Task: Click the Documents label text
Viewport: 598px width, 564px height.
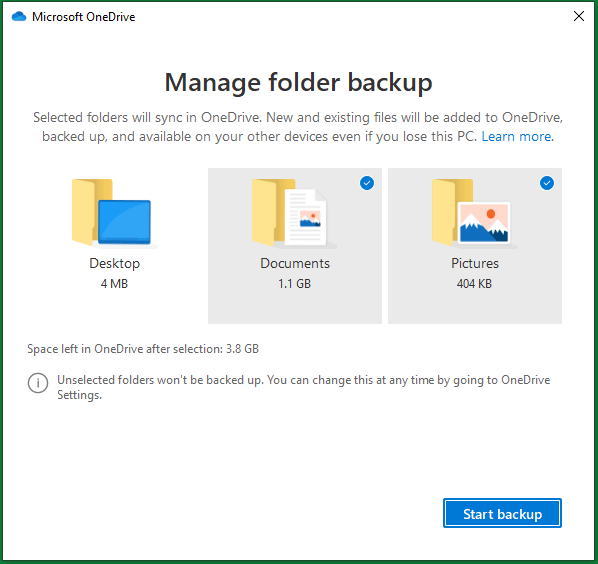Action: [x=295, y=264]
